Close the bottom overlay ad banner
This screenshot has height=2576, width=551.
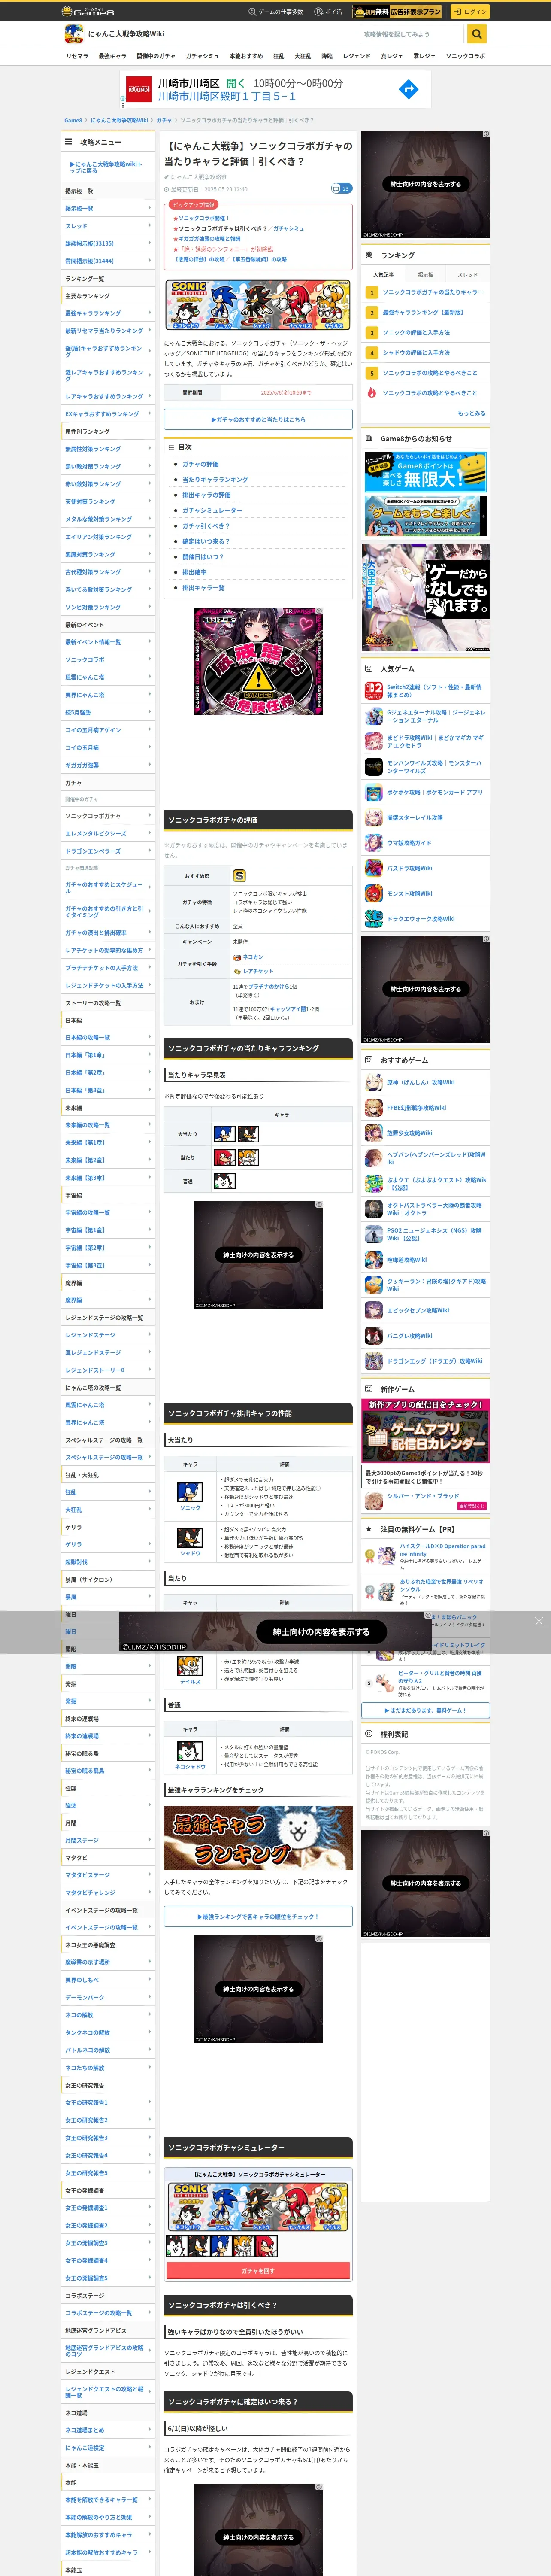[x=538, y=1621]
